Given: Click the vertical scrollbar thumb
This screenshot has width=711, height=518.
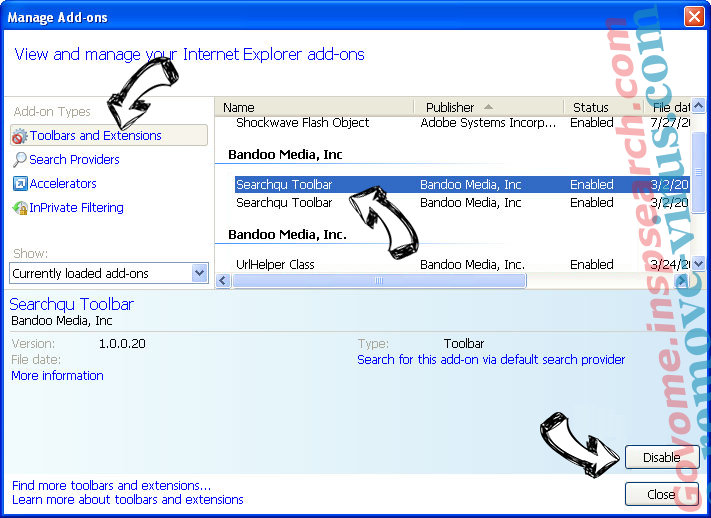Looking at the screenshot, I should (x=699, y=172).
